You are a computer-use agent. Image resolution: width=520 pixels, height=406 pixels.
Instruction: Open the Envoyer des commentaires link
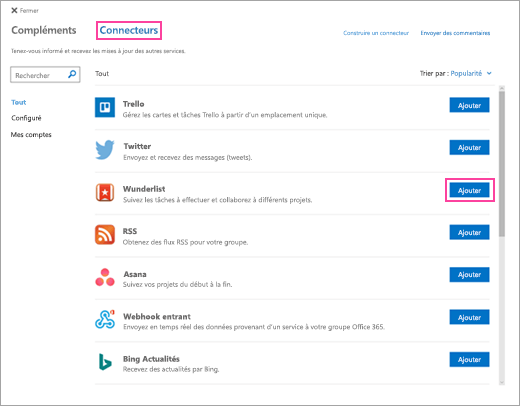(455, 33)
